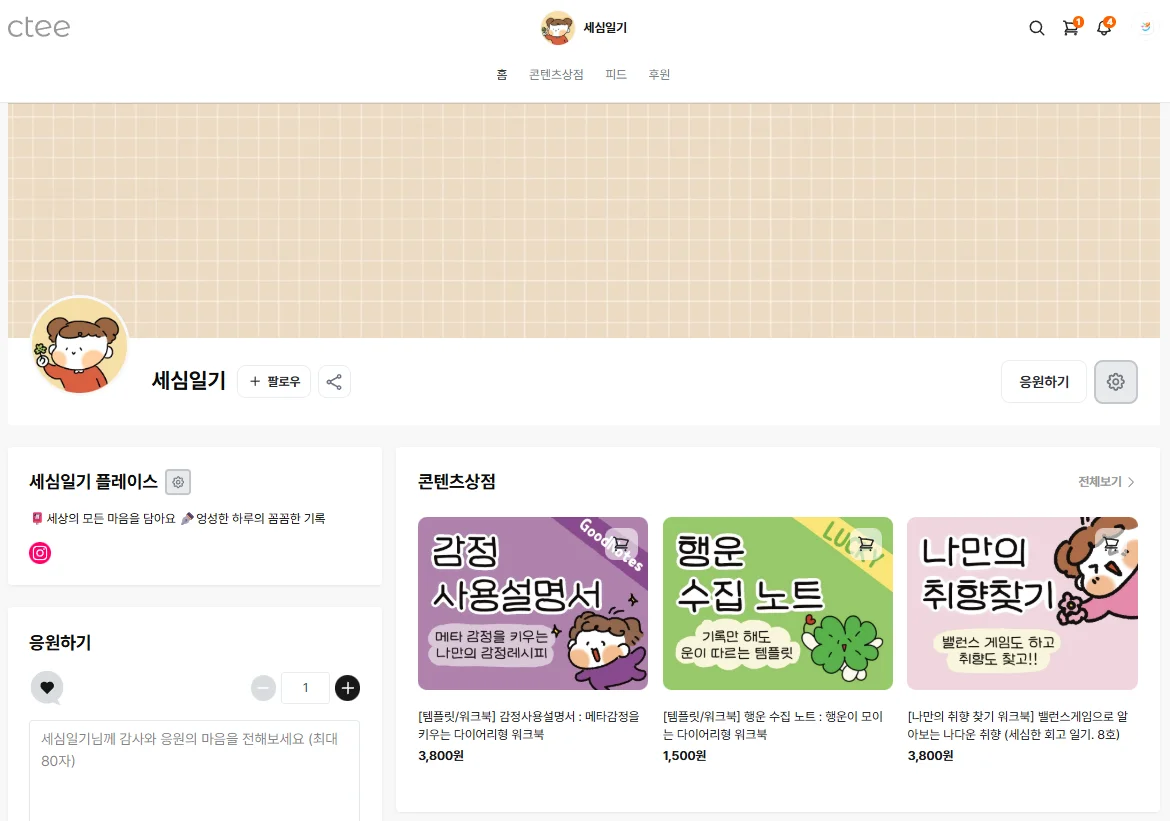Image resolution: width=1170 pixels, height=821 pixels.
Task: Click the 응원하기 button on profile
Action: point(1044,382)
